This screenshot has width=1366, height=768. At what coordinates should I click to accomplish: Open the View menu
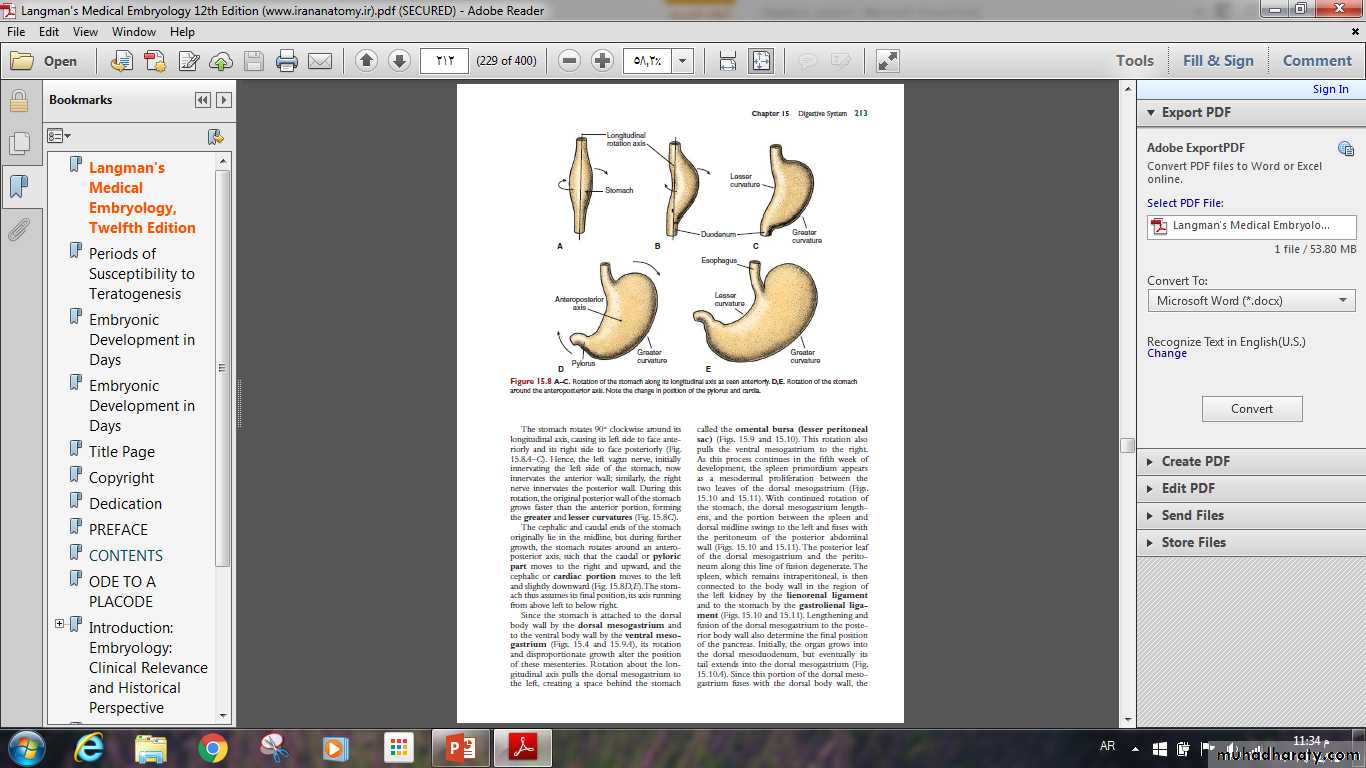click(x=85, y=32)
